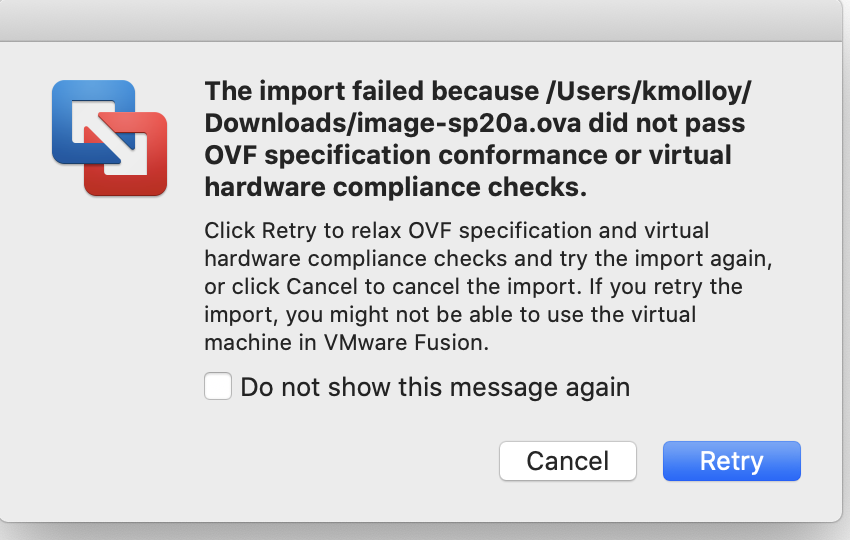850x540 pixels.
Task: Click "hardware compliance checks." ending the bold heading
Action: pyautogui.click(x=395, y=188)
